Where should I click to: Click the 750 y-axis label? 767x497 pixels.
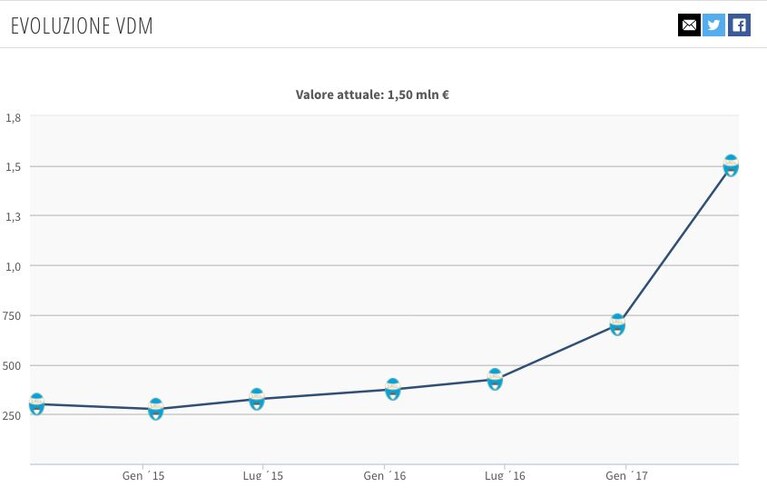(x=12, y=316)
